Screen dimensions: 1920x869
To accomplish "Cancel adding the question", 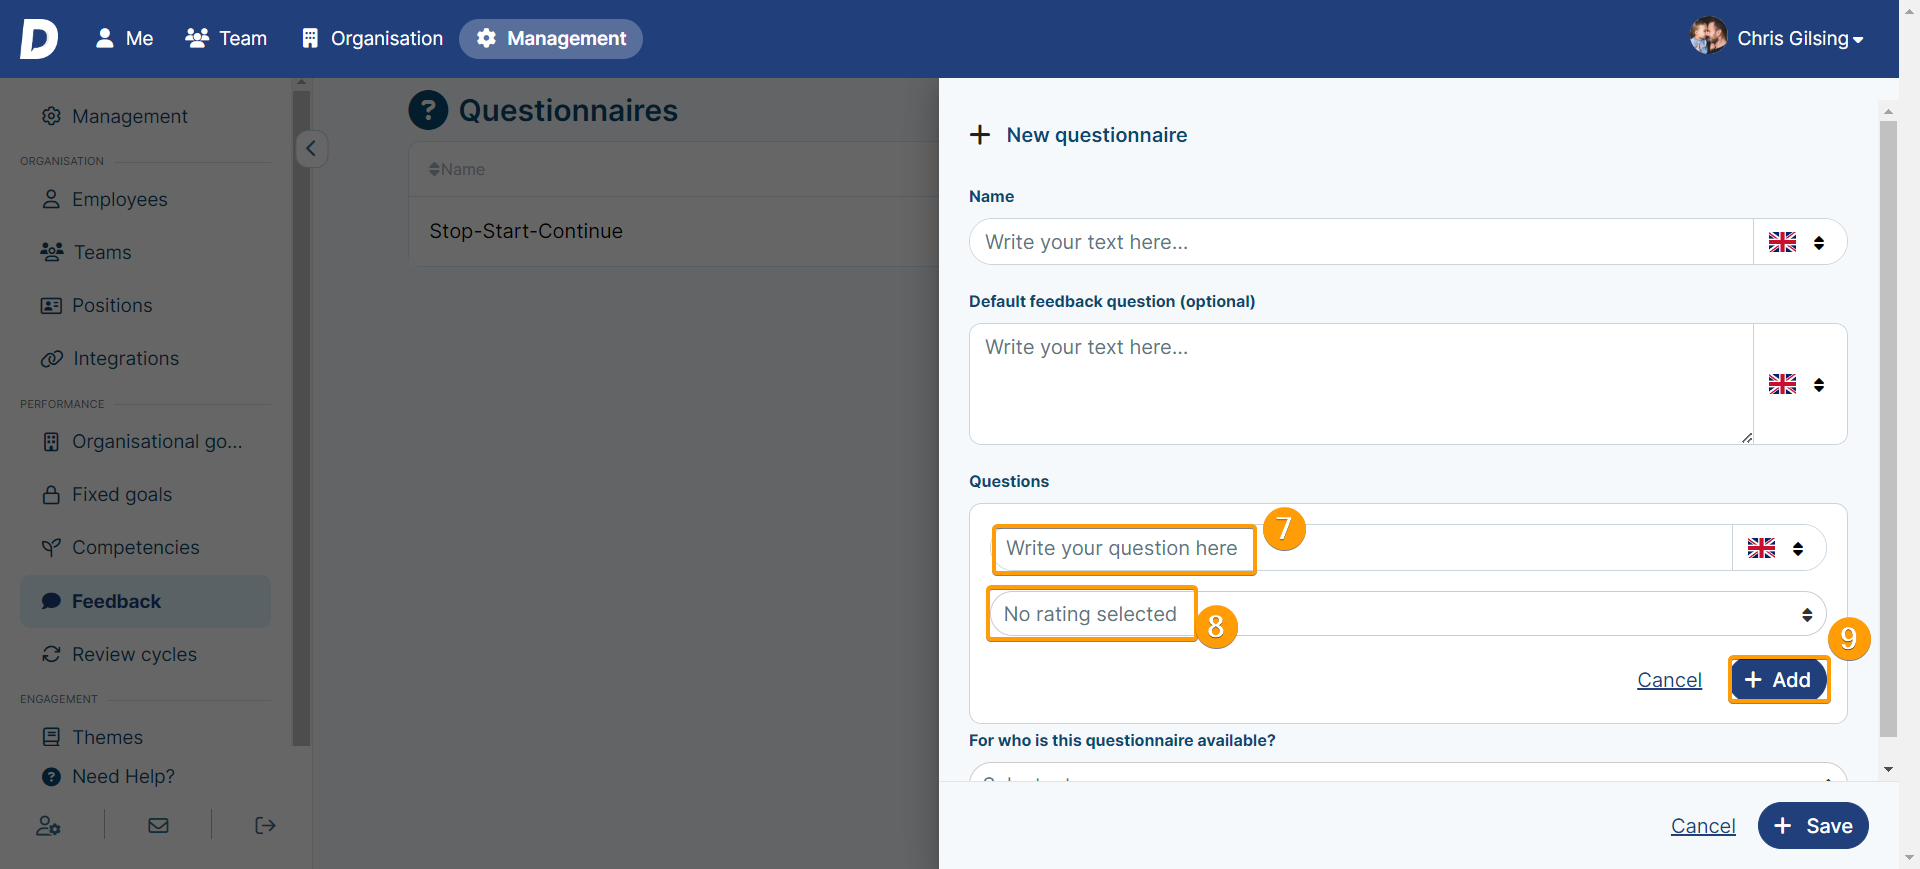I will [x=1669, y=680].
